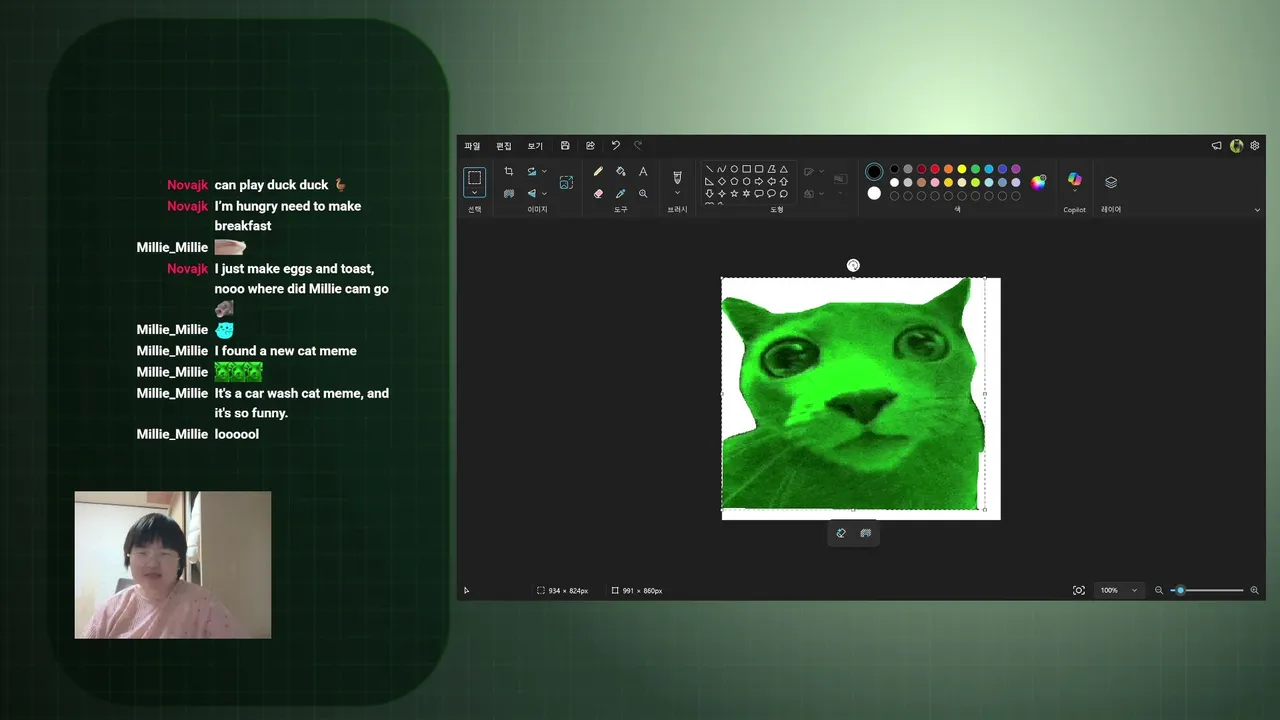1280x720 pixels.
Task: Toggle the Layers panel
Action: click(x=1111, y=182)
